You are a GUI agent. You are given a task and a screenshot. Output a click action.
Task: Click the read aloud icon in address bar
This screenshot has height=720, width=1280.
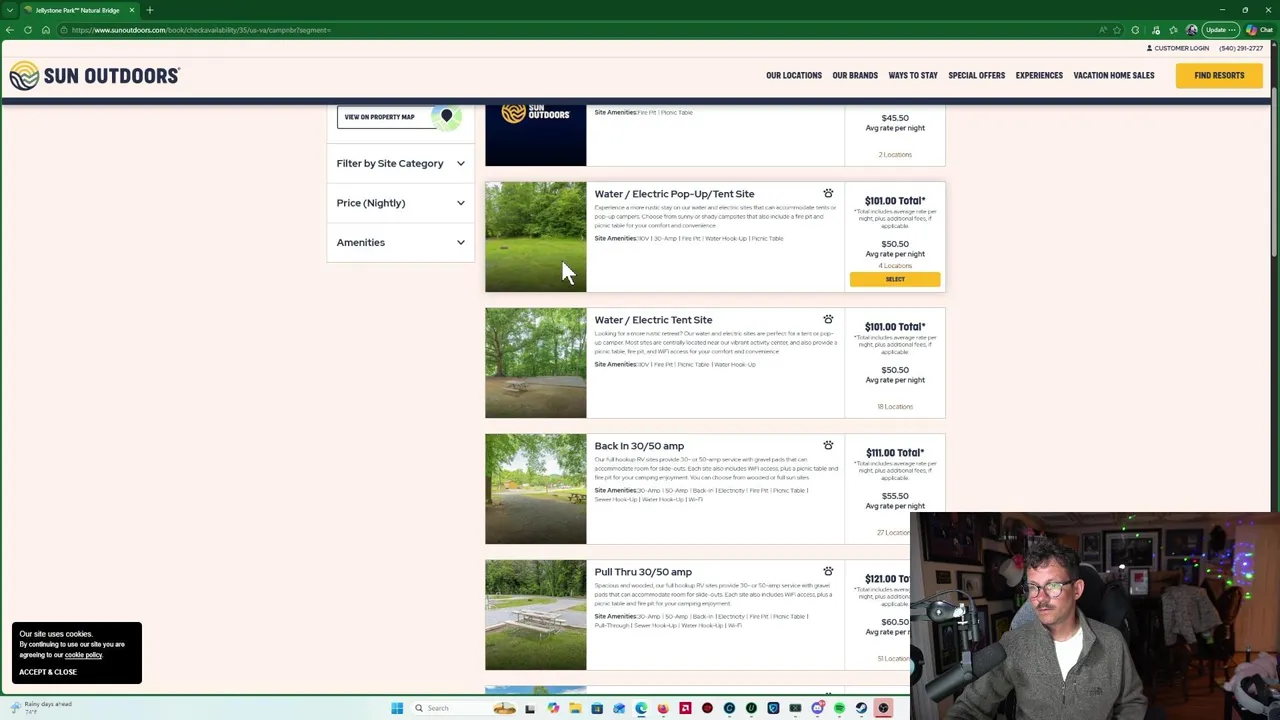click(1103, 30)
